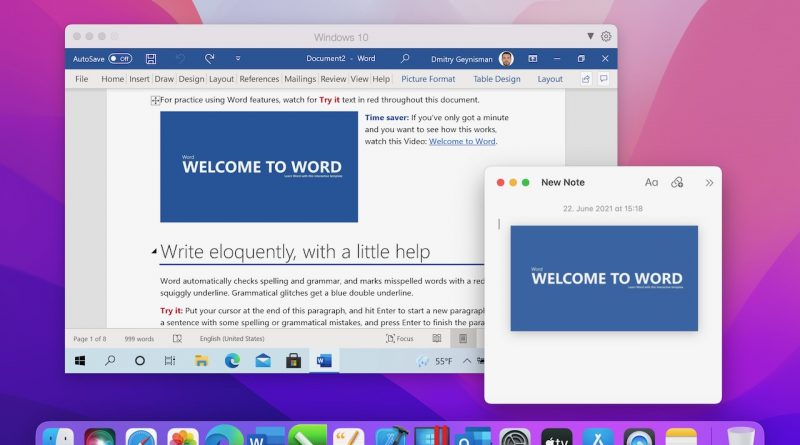Click the note date '22. June 2021 at 15:18'
This screenshot has width=800, height=445.
(603, 209)
